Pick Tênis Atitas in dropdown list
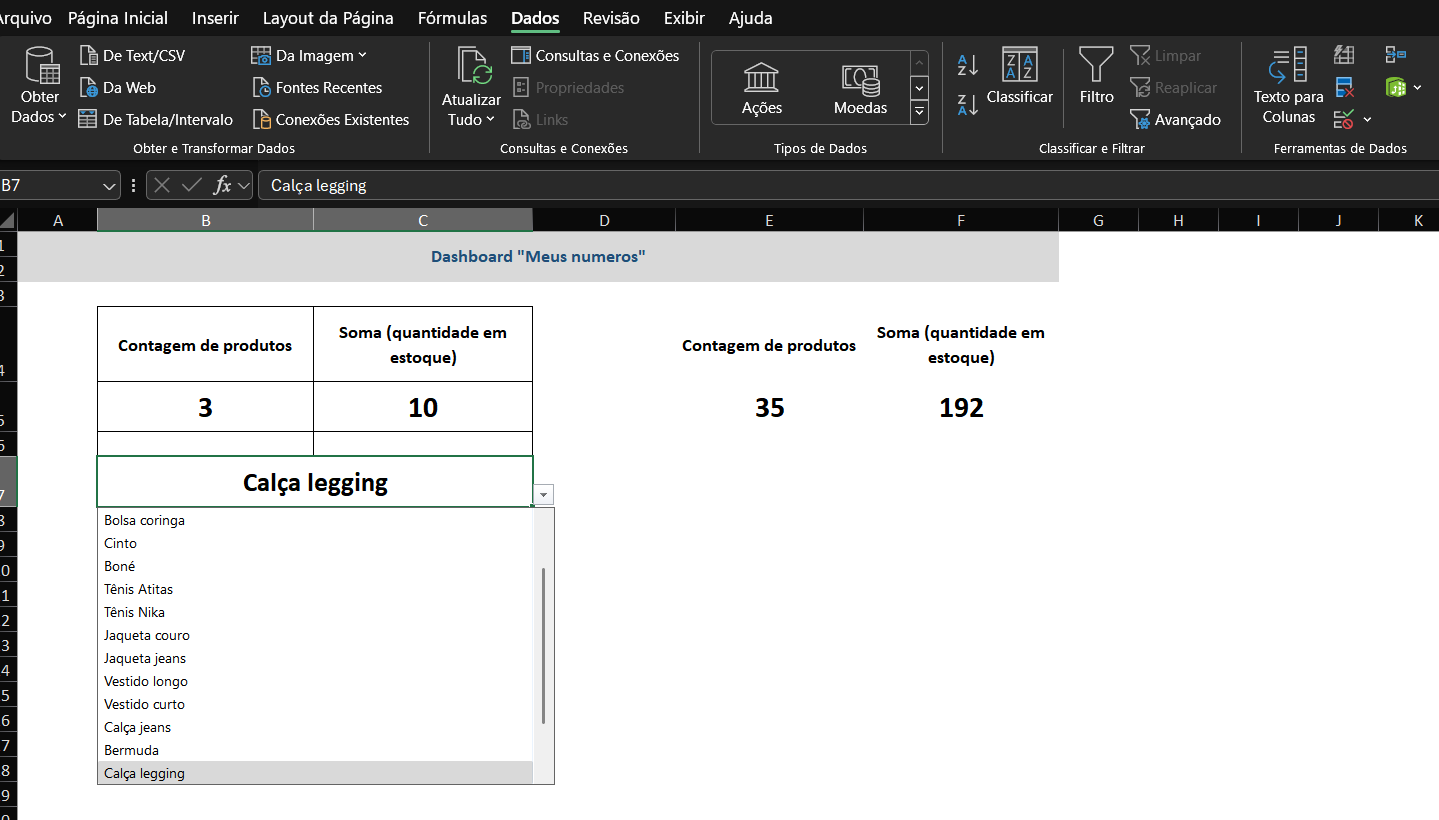The width and height of the screenshot is (1439, 820). pyautogui.click(x=315, y=589)
